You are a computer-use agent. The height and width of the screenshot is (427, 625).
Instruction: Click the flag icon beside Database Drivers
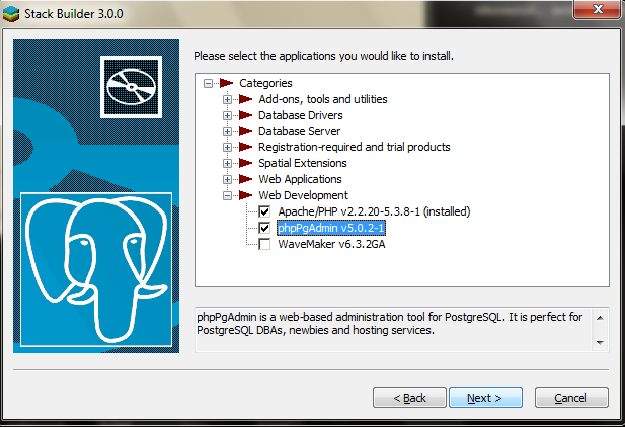(246, 115)
